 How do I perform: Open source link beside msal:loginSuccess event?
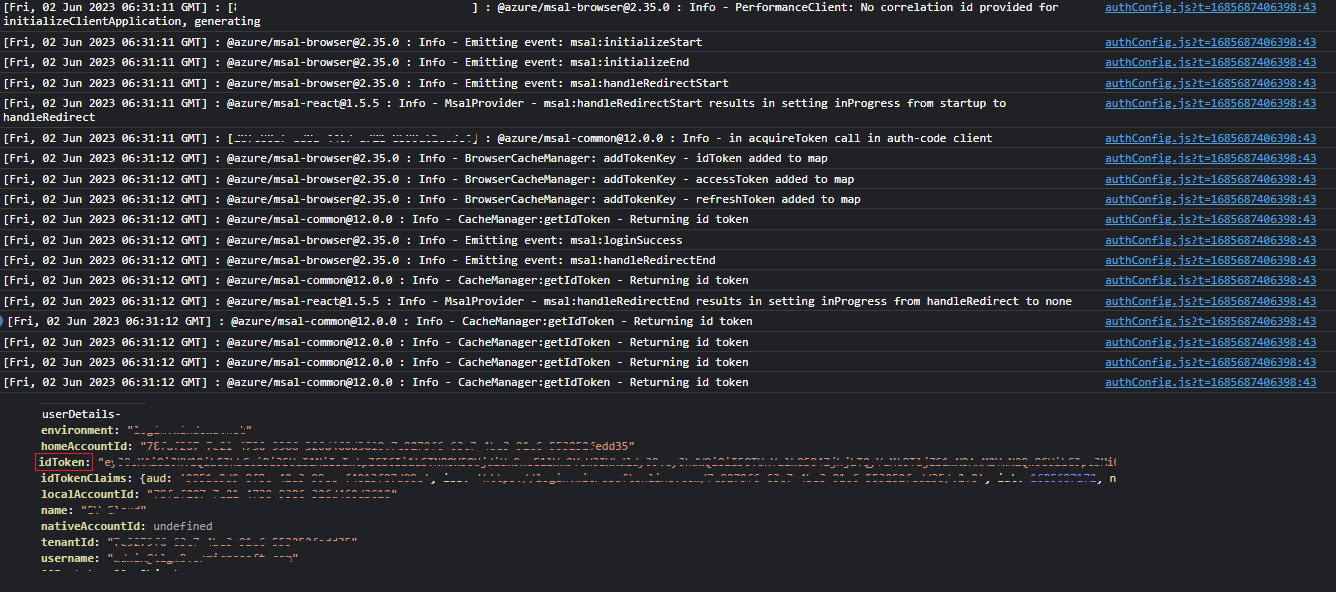point(1210,240)
